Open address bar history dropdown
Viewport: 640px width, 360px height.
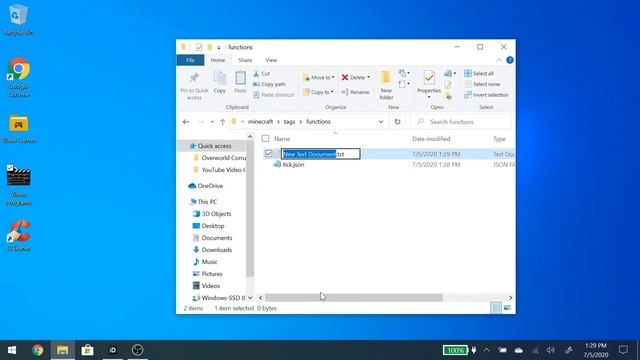click(x=381, y=122)
